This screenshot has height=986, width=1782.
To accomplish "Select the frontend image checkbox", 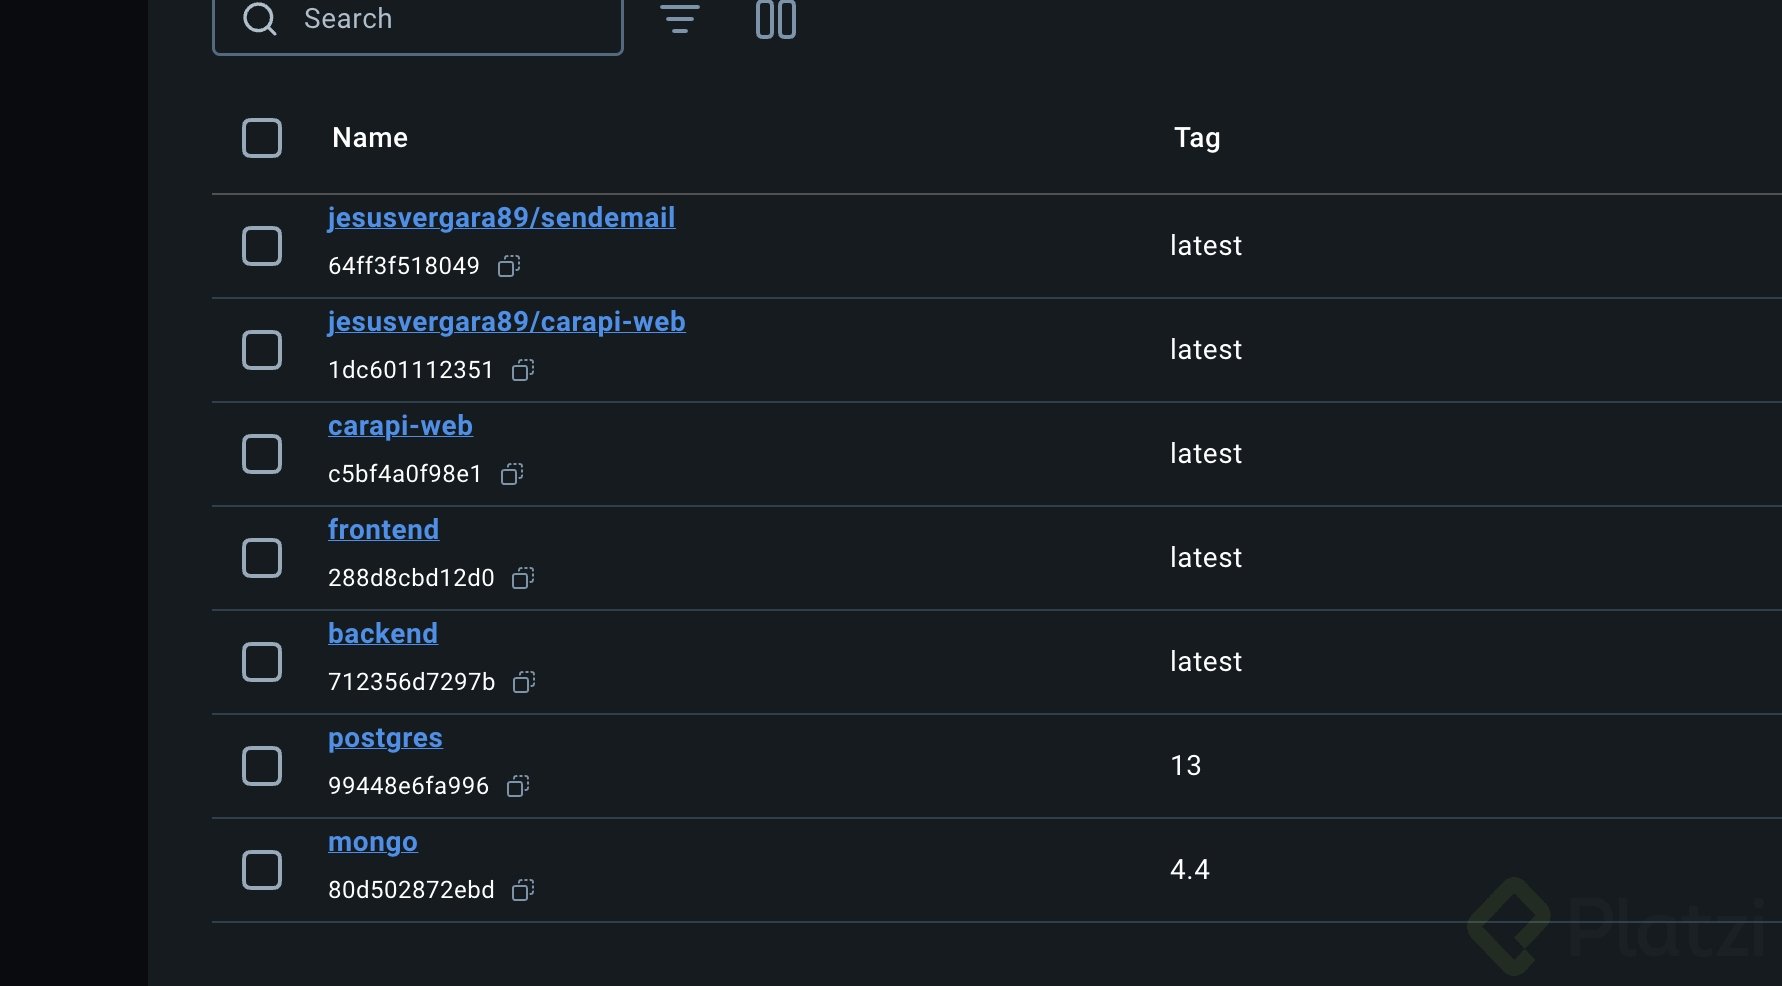I will (262, 558).
